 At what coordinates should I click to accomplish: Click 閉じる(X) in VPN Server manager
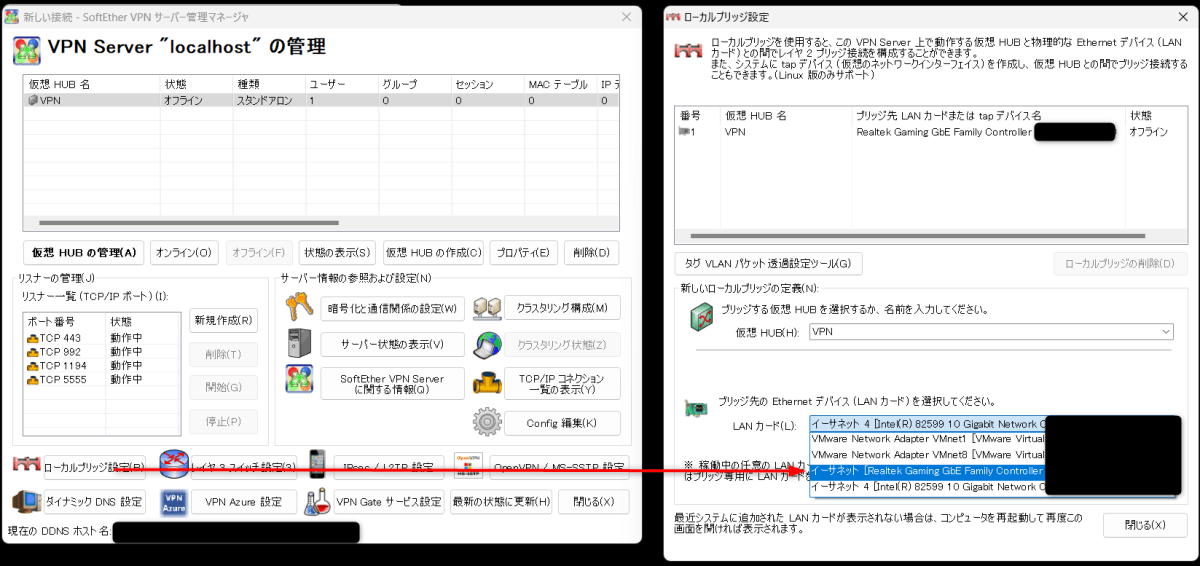click(x=594, y=502)
